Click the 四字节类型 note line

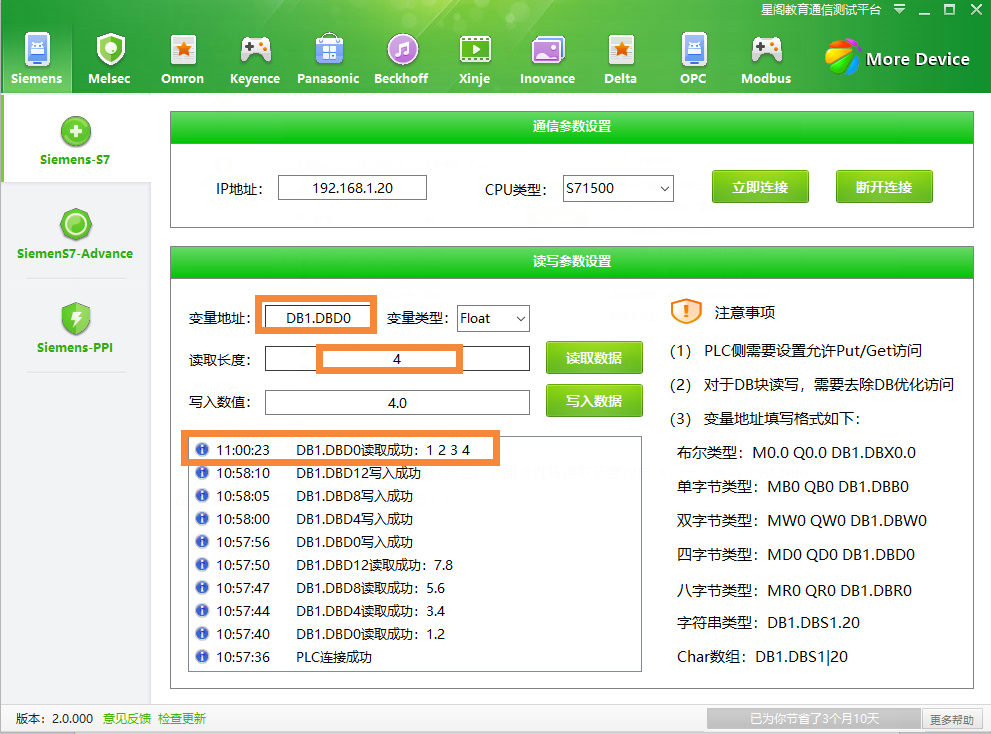[796, 554]
